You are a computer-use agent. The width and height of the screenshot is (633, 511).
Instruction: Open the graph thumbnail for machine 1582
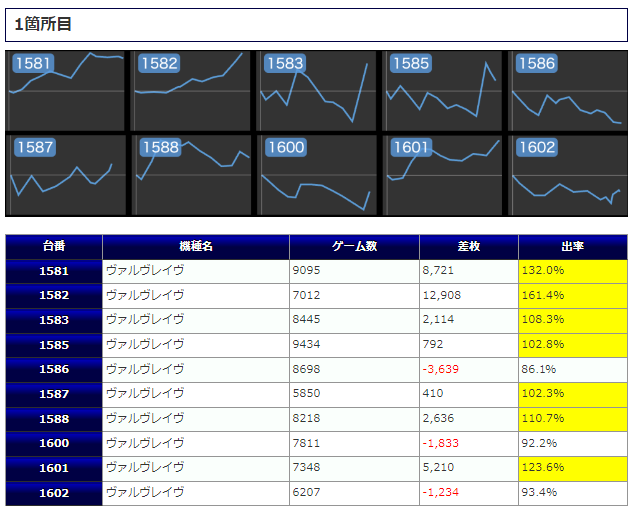(x=192, y=91)
